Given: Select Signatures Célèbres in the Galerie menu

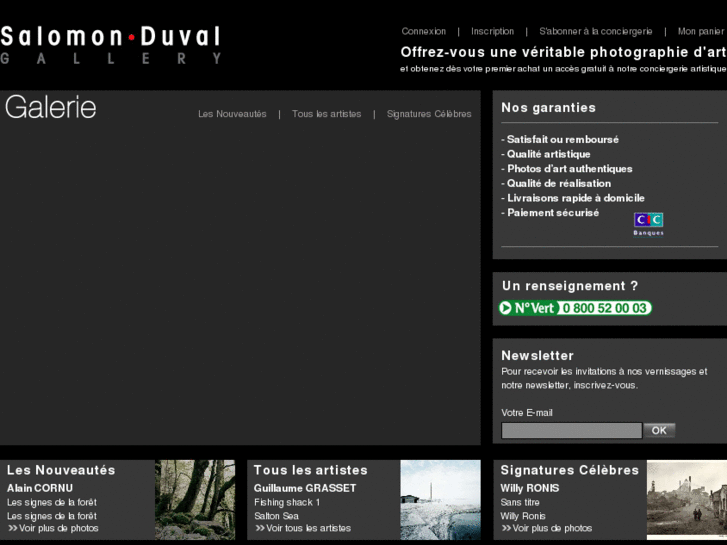Looking at the screenshot, I should [429, 114].
